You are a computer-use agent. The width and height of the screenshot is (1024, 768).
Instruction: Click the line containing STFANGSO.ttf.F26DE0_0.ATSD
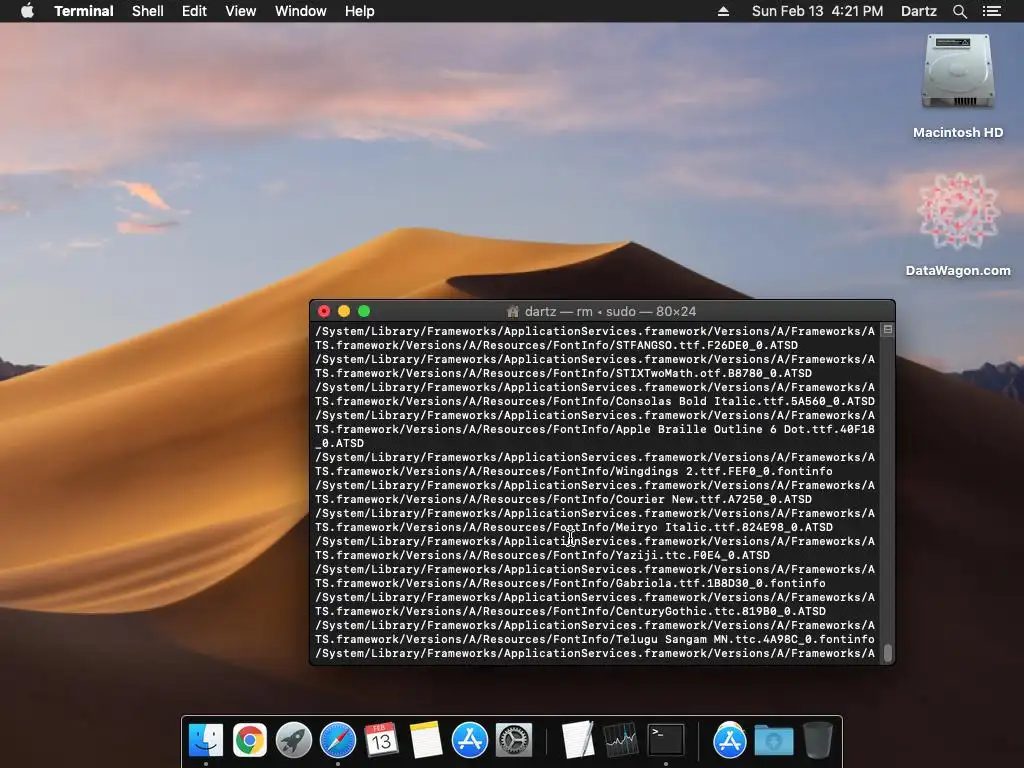click(556, 345)
